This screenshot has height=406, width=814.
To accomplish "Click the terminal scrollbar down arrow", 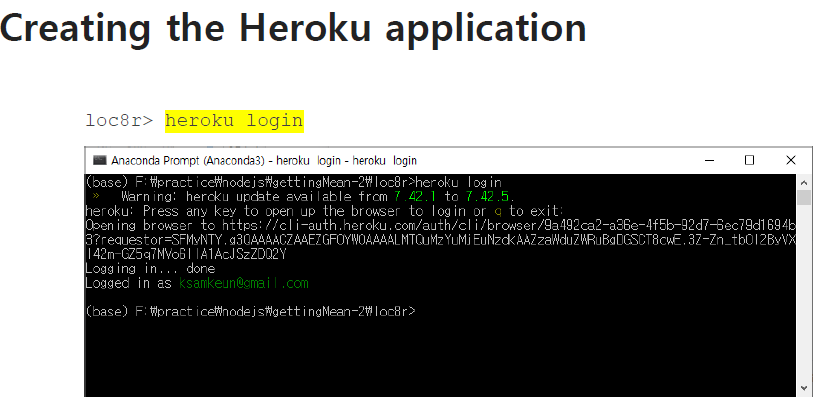I will (804, 388).
